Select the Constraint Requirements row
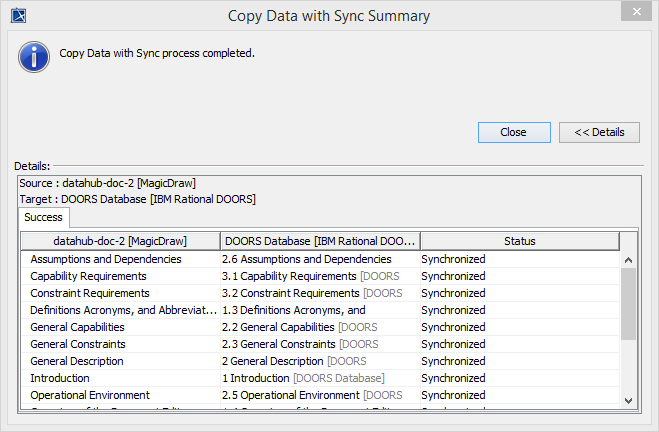The height and width of the screenshot is (432, 659). (x=90, y=293)
